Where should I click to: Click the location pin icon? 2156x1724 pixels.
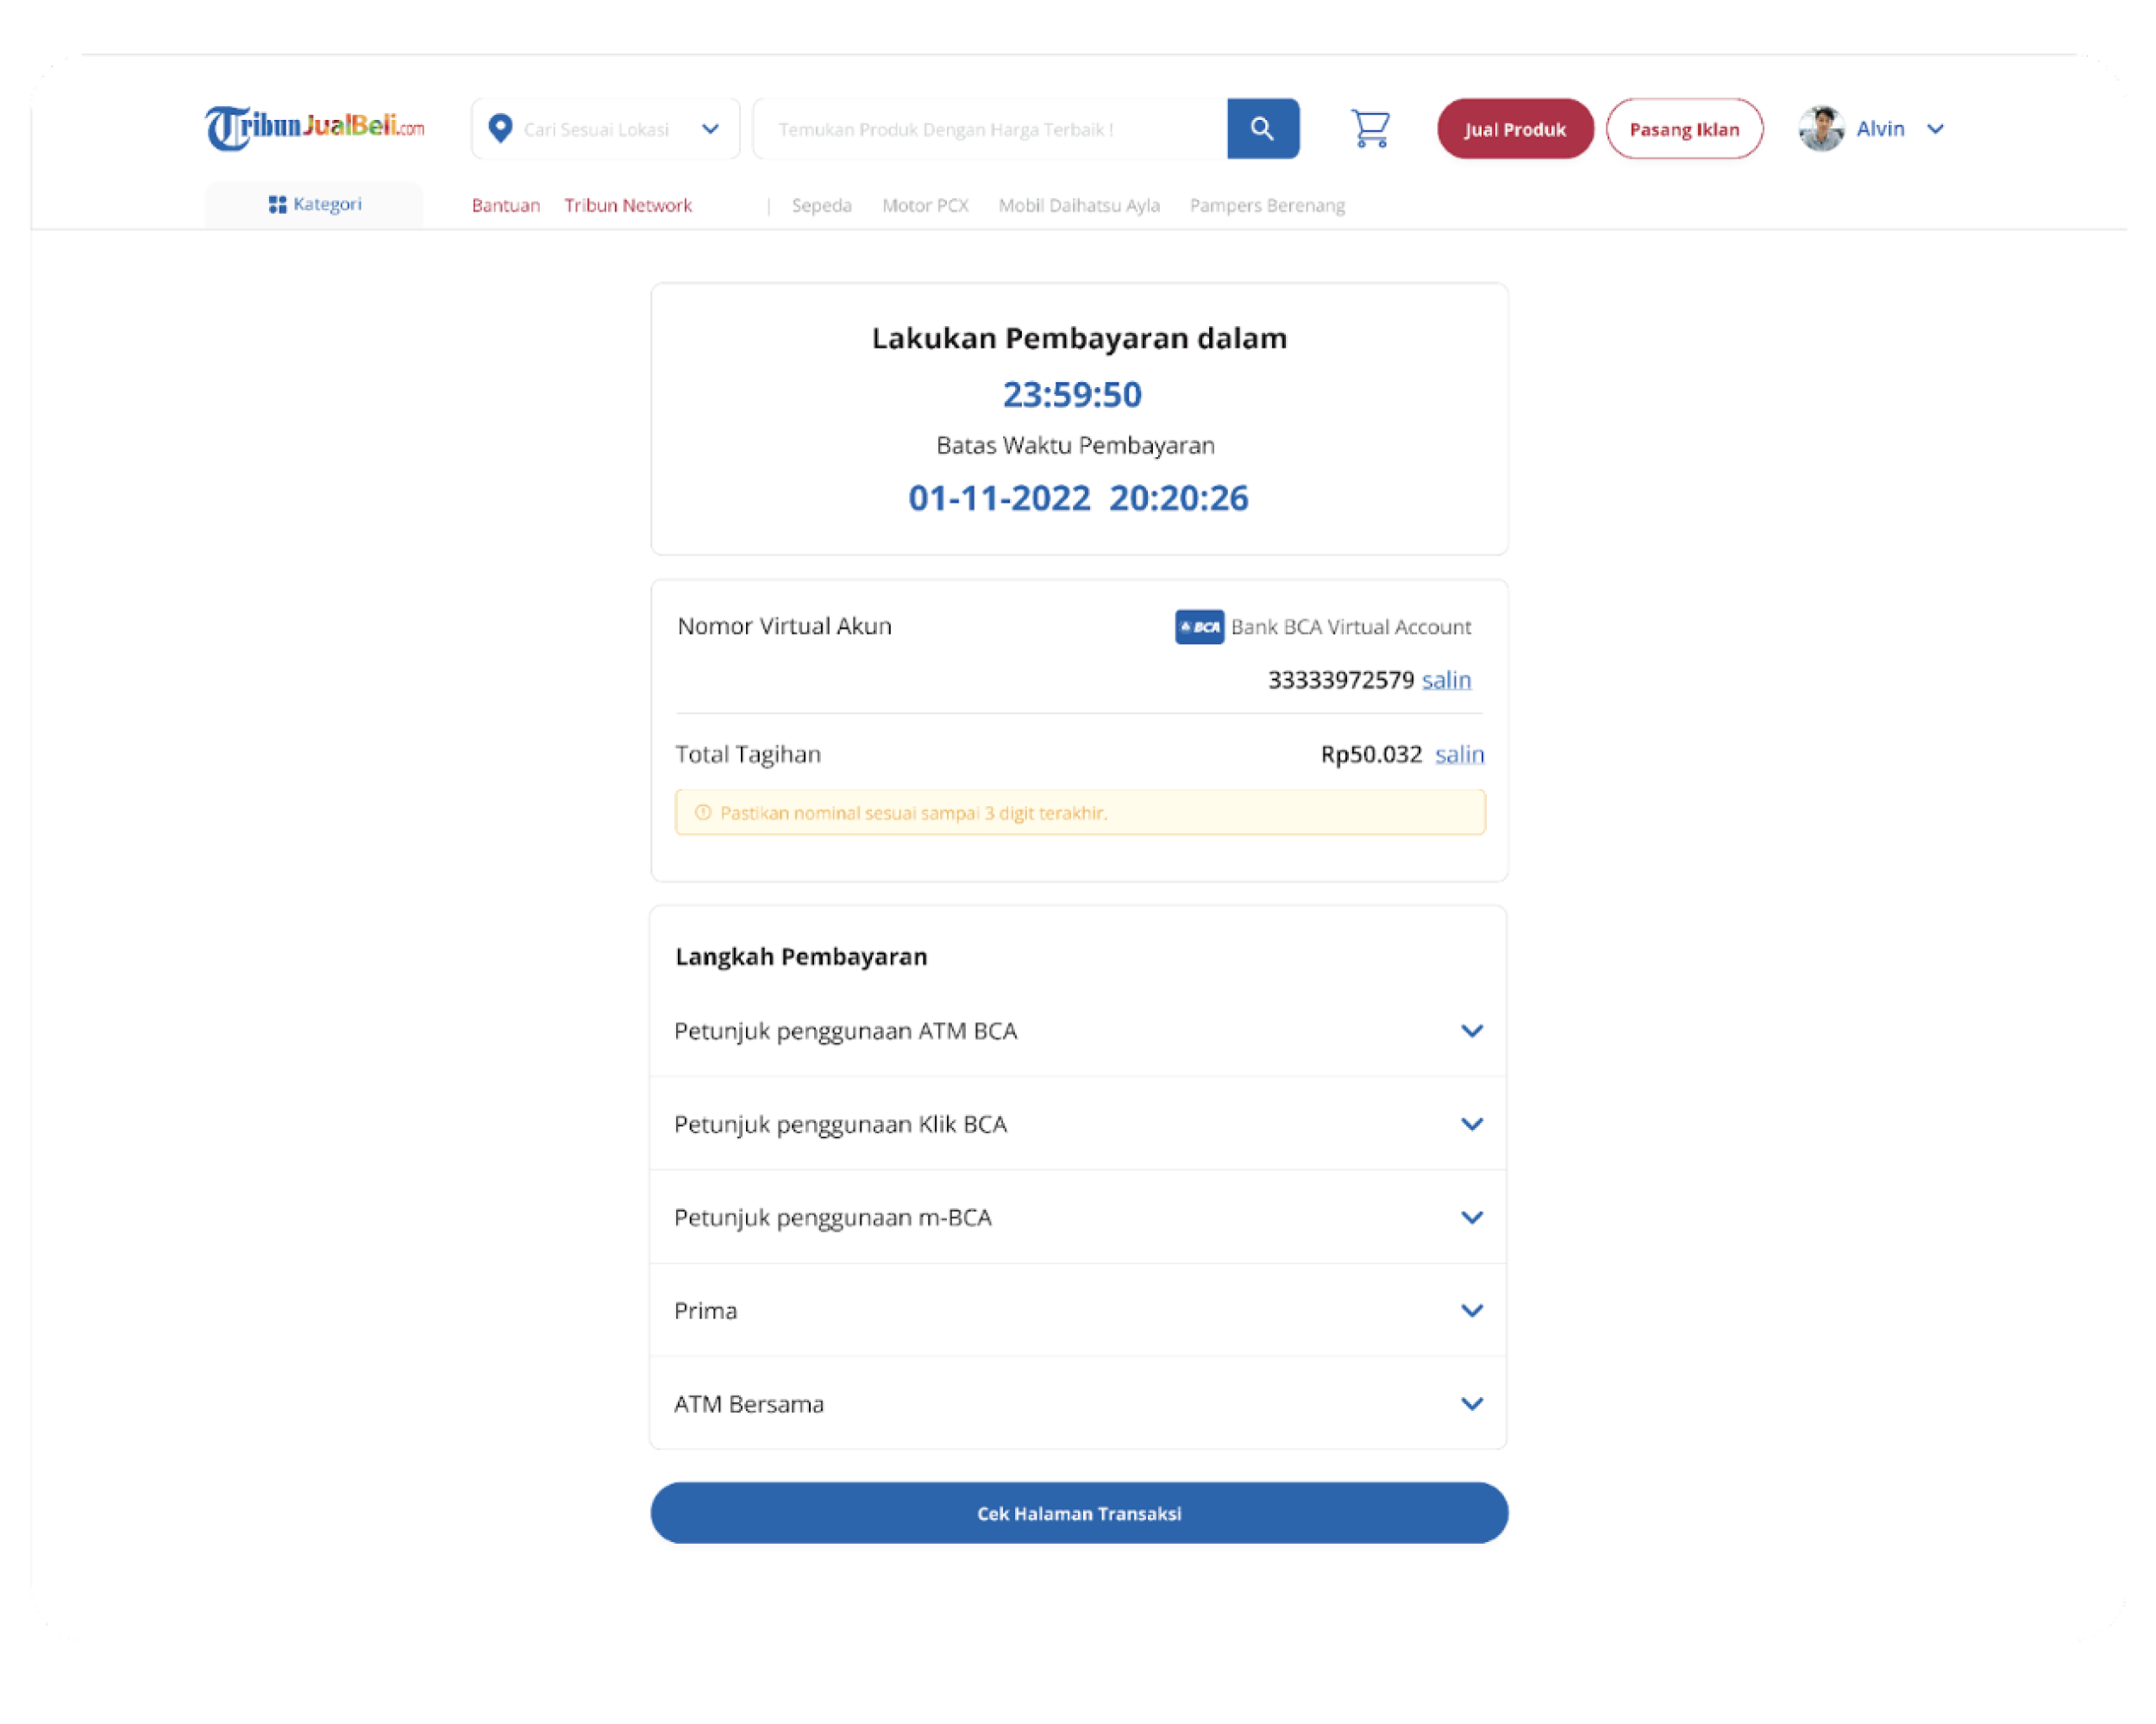[500, 129]
